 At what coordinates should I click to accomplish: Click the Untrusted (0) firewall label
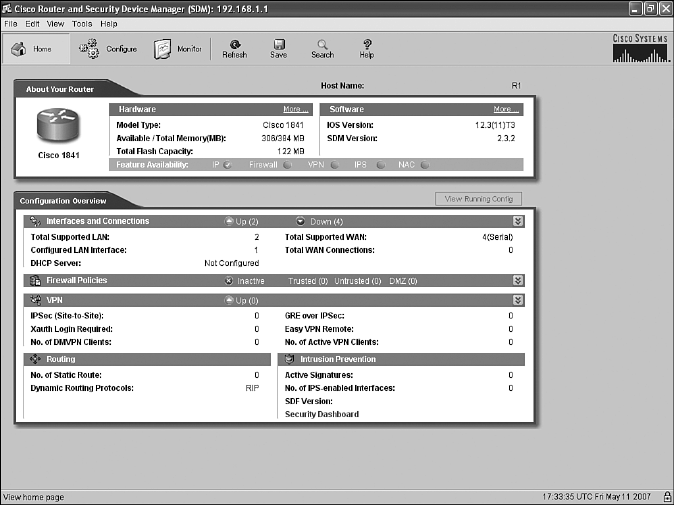pyautogui.click(x=358, y=281)
